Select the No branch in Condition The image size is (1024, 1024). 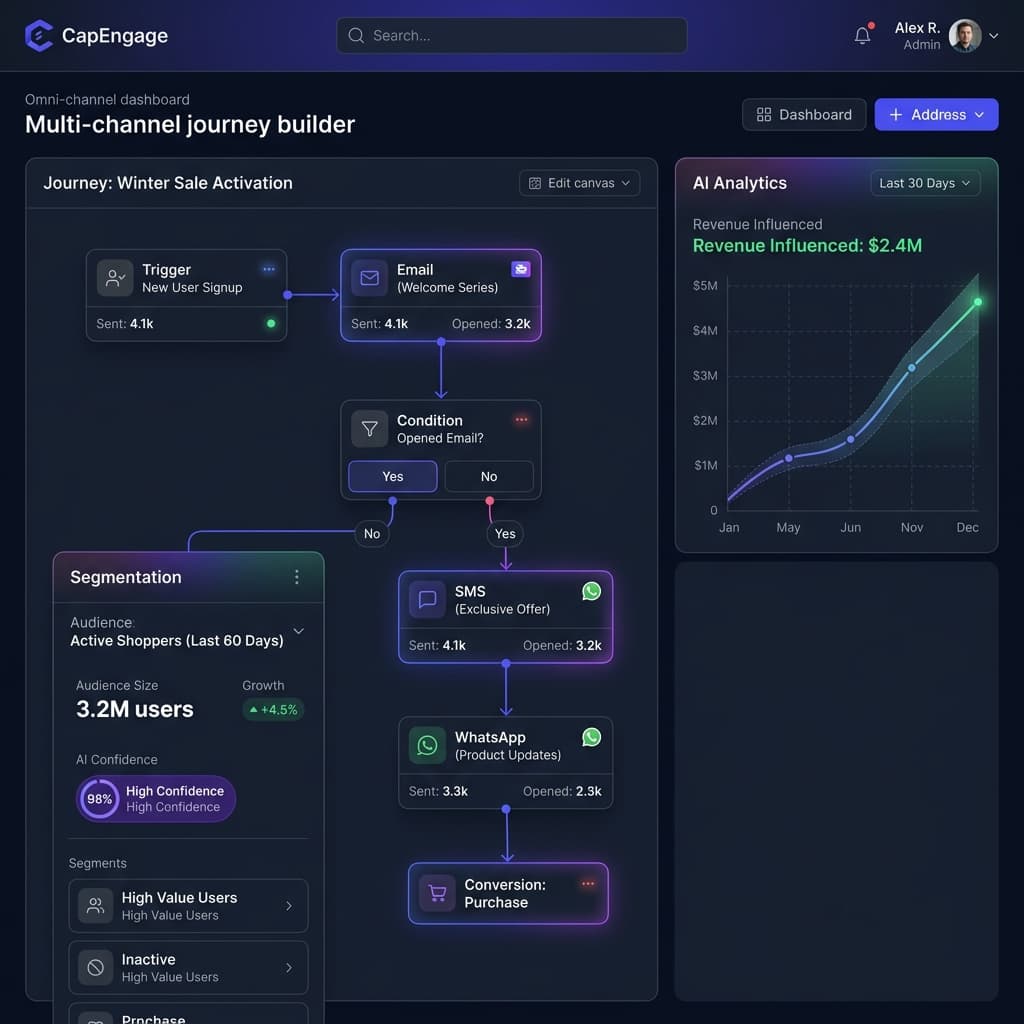489,477
